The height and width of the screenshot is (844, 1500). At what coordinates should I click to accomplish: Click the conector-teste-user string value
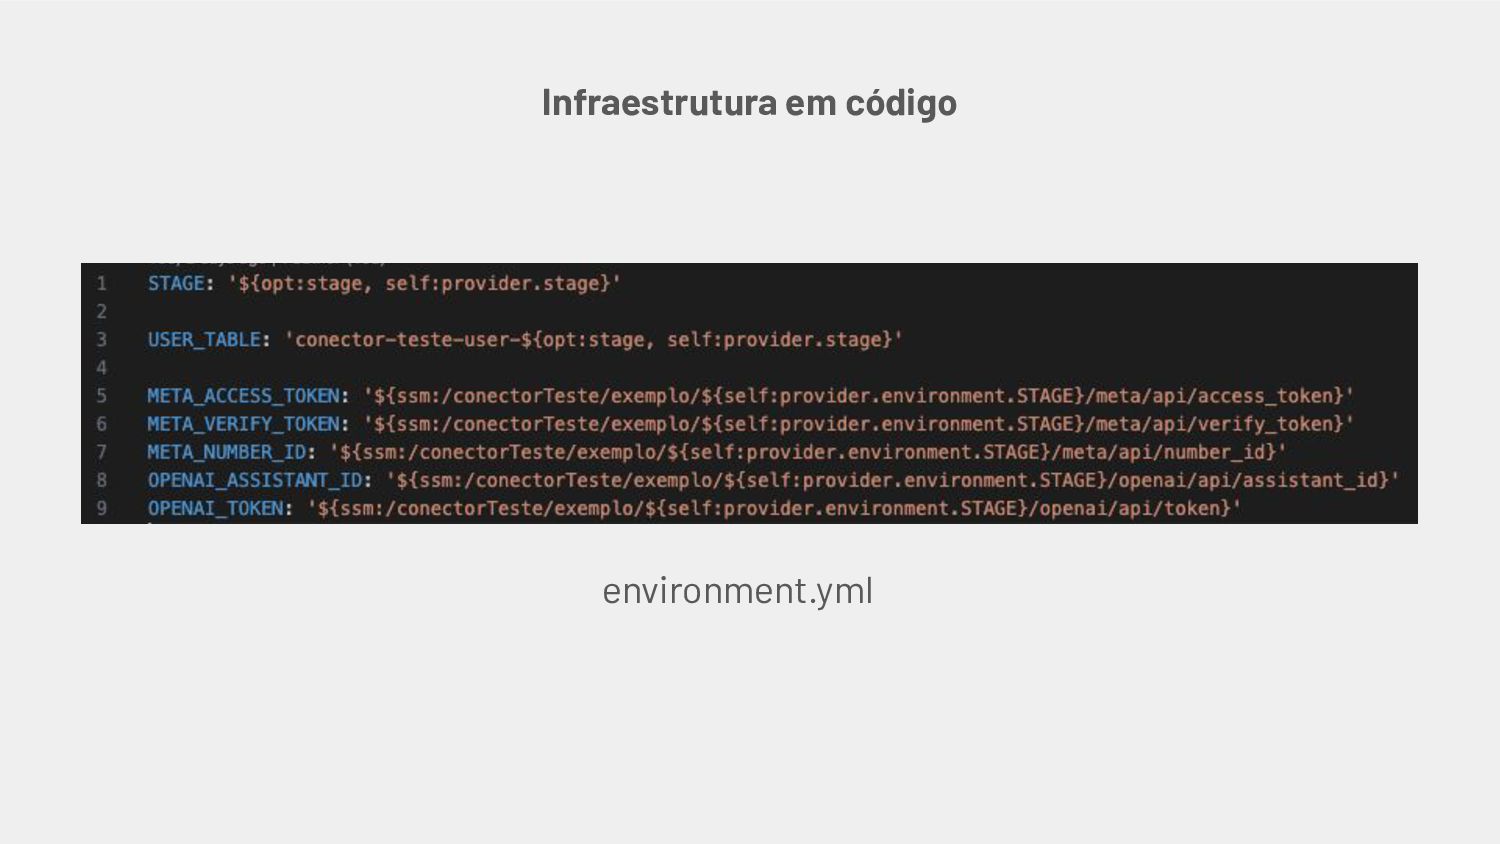[x=593, y=340]
